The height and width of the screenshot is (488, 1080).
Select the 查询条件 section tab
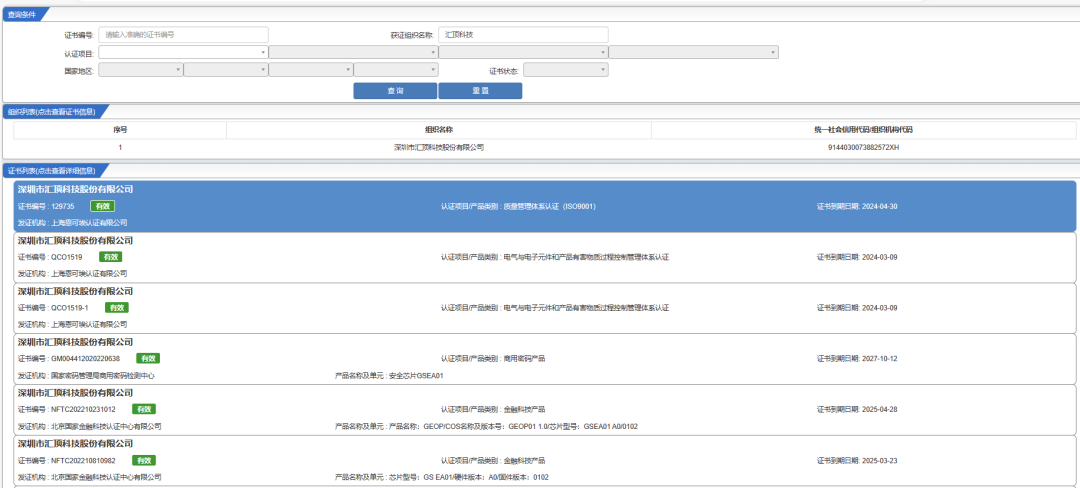coord(26,14)
